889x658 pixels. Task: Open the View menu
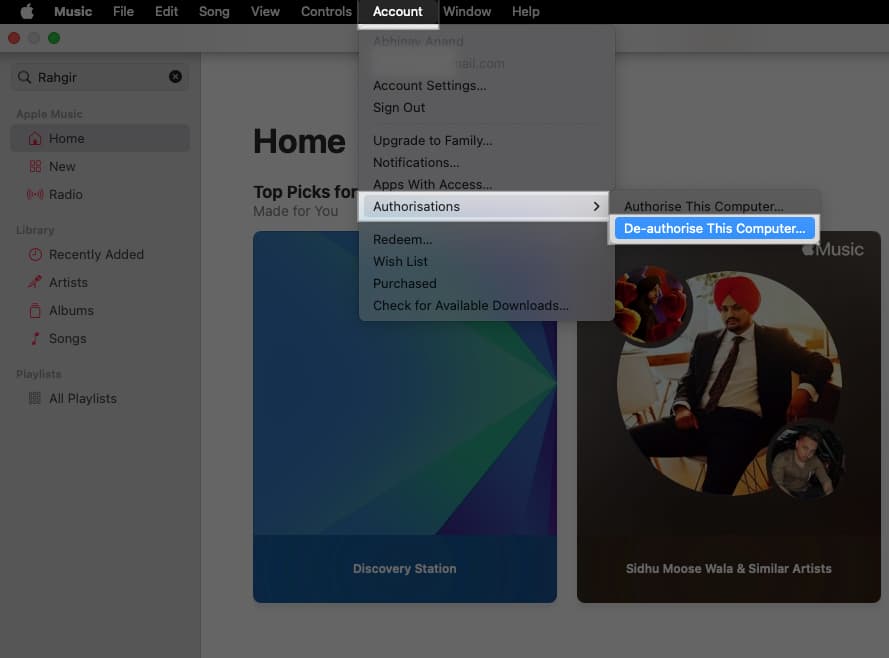265,11
